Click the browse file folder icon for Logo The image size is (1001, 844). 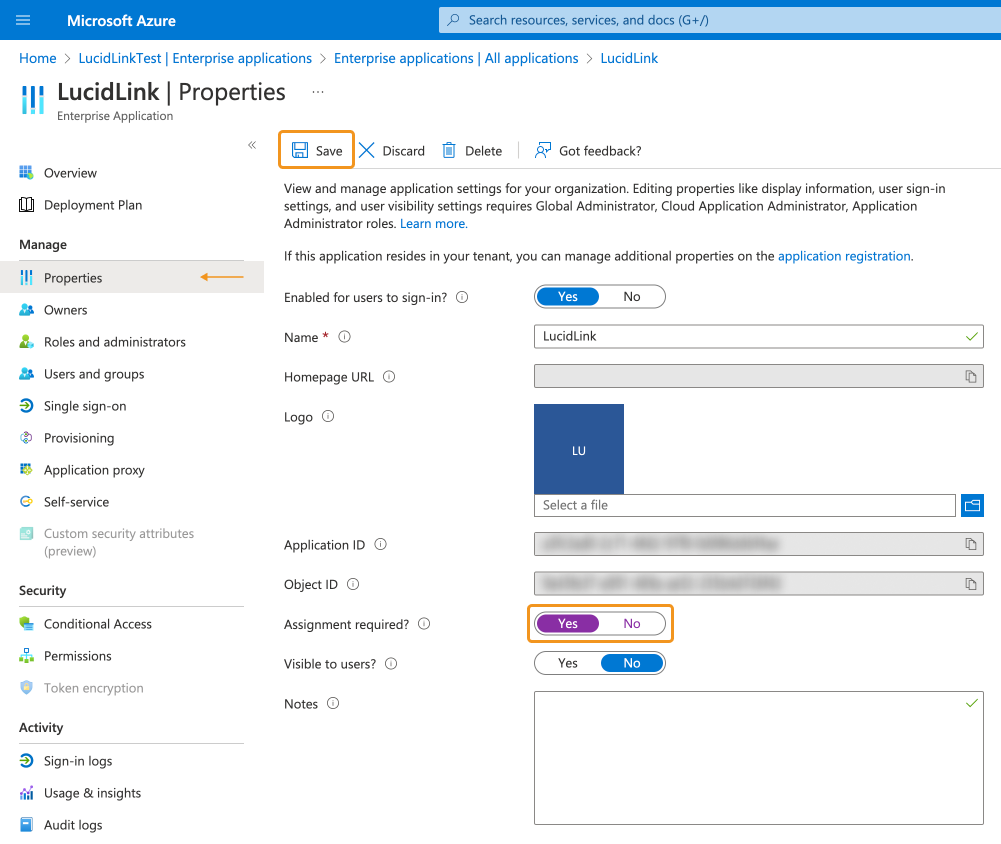pos(972,505)
